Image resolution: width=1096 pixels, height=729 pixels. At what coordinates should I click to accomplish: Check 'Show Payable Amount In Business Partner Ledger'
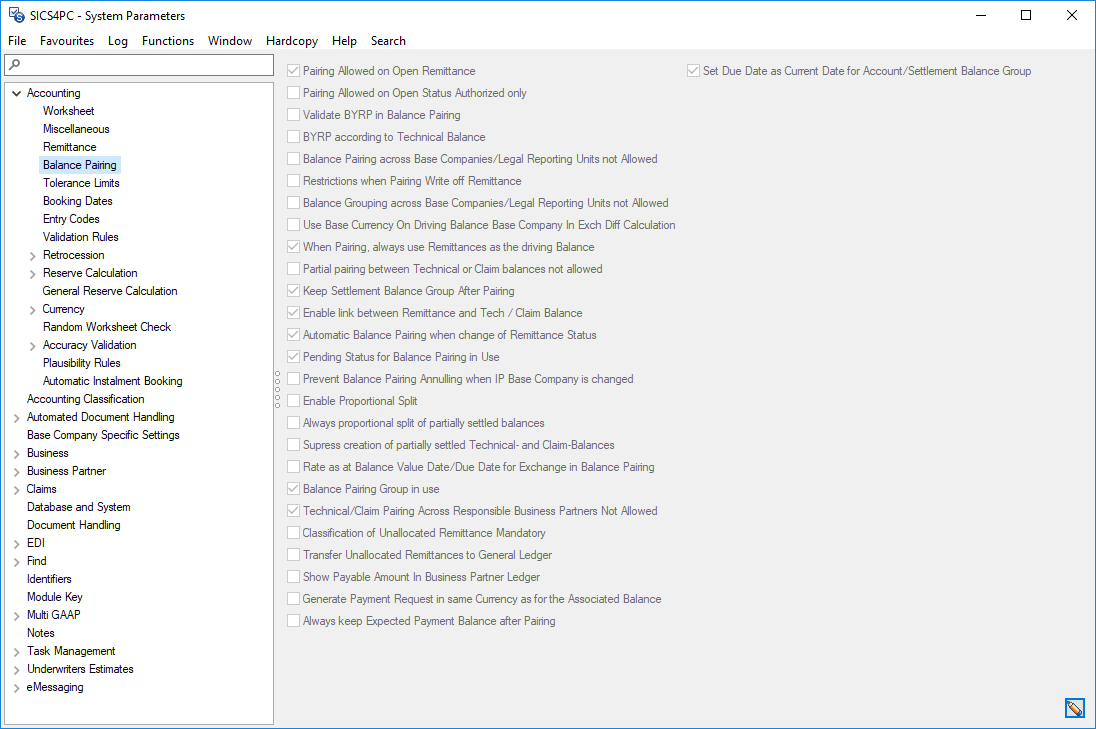pos(292,576)
